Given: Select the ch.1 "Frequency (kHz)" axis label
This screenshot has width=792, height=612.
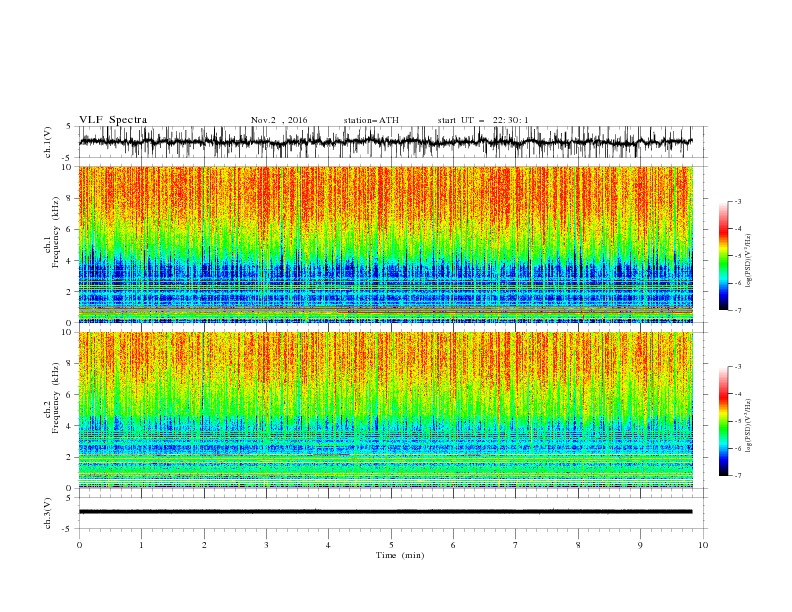Looking at the screenshot, I should [x=56, y=232].
